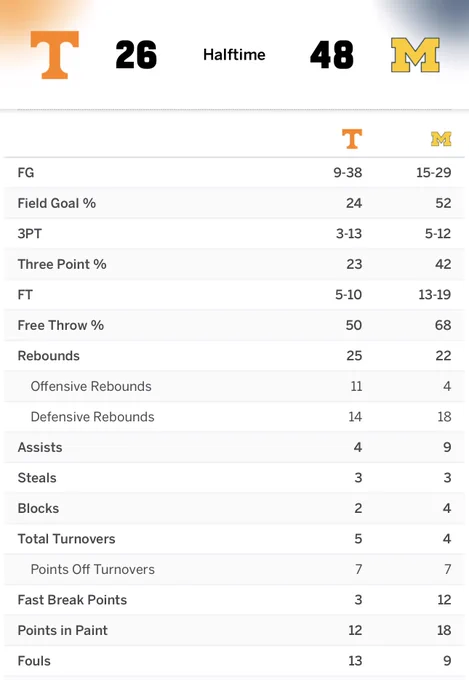Select the small Michigan logo column header
469x680 pixels.
pos(441,139)
